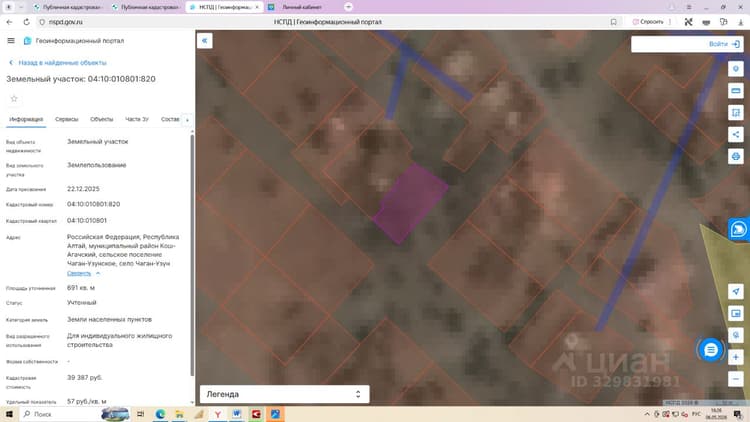750x422 pixels.
Task: Bookmark the page in address bar
Action: point(613,22)
